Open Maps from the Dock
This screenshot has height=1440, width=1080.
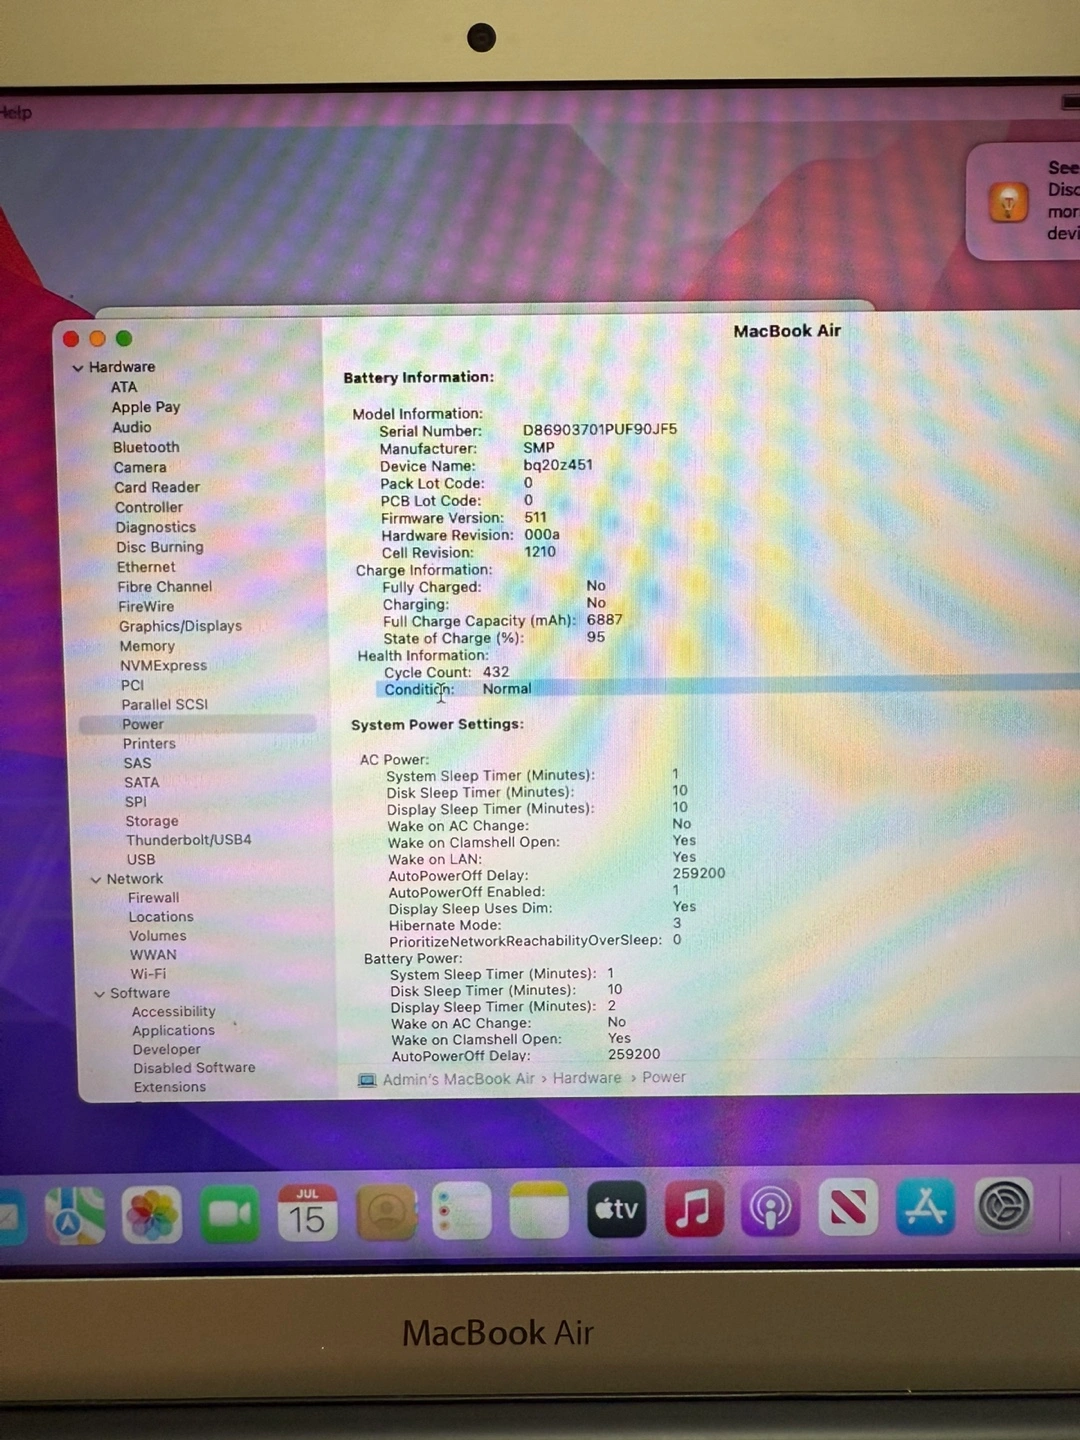pos(75,1214)
